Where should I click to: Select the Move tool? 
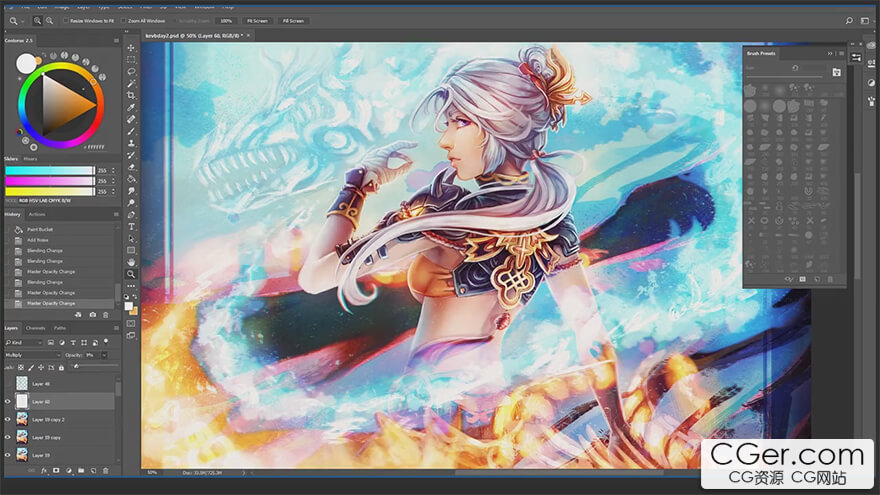click(131, 48)
